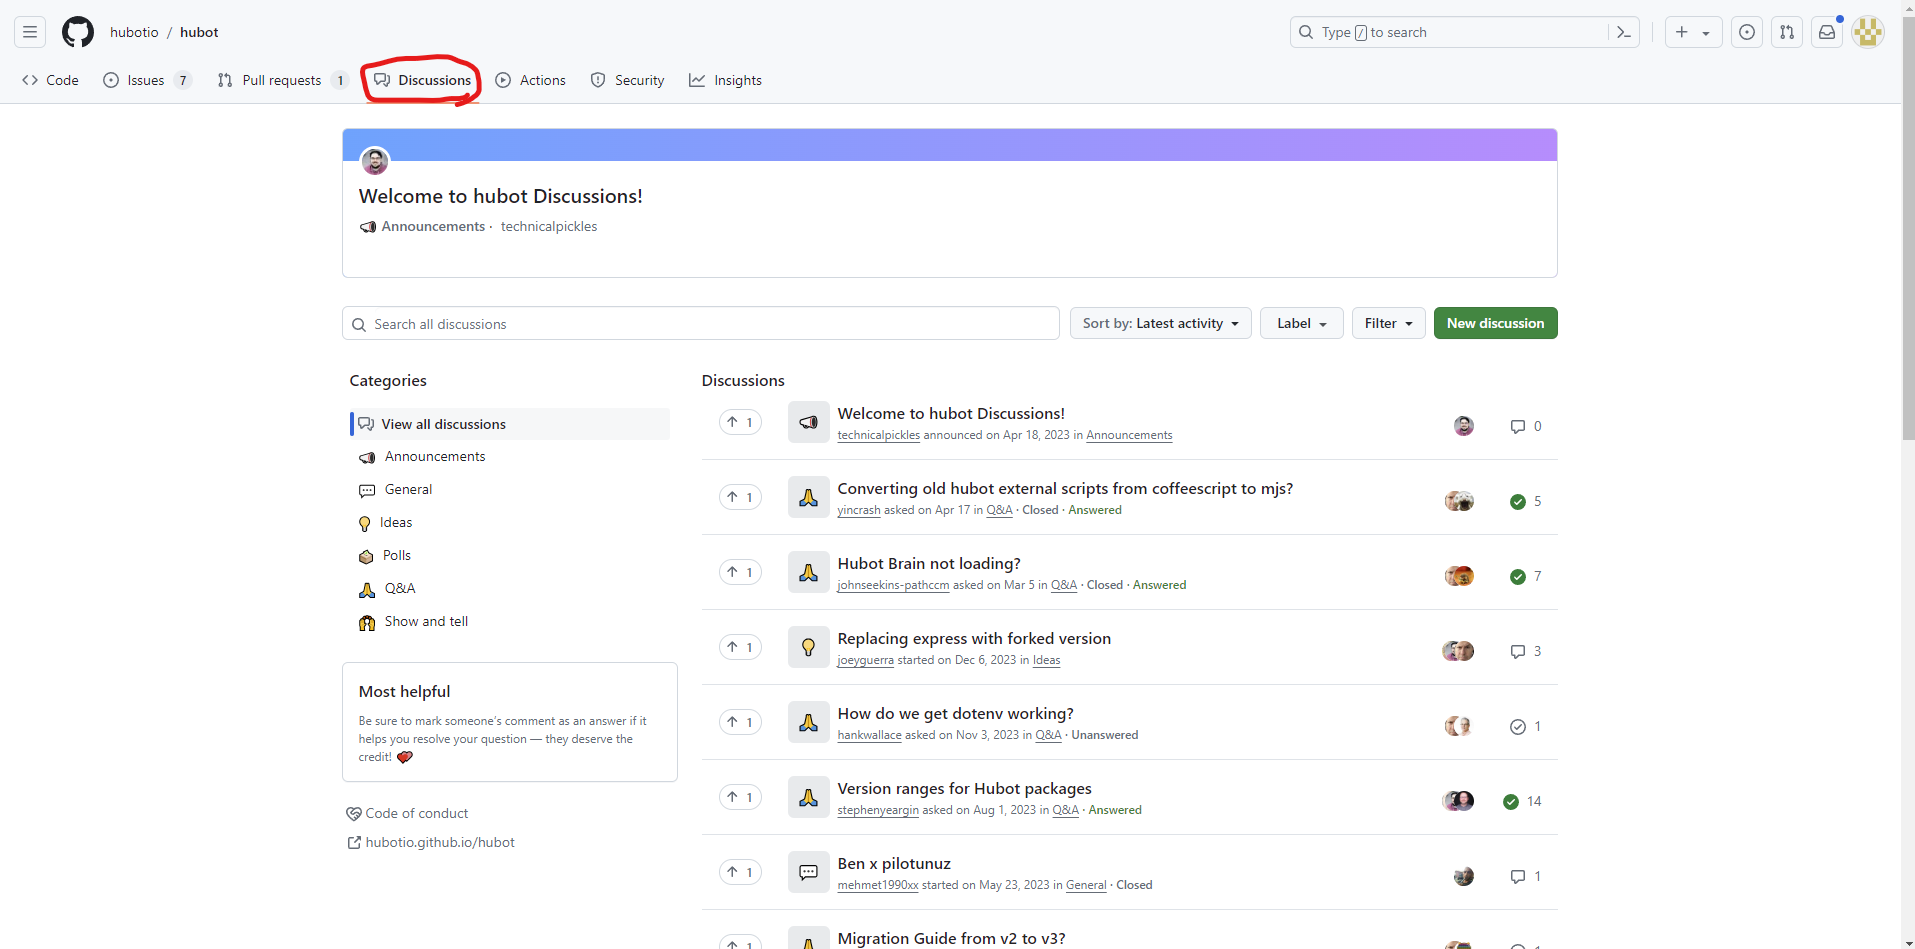
Task: Open the Discussions tab
Action: (423, 80)
